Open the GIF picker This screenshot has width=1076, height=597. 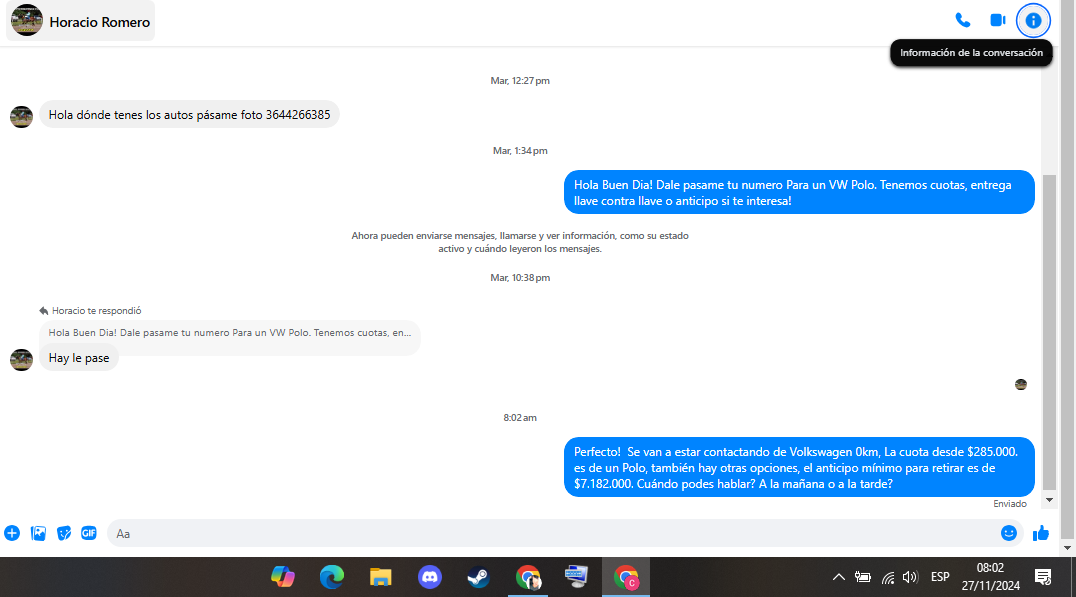coord(89,533)
